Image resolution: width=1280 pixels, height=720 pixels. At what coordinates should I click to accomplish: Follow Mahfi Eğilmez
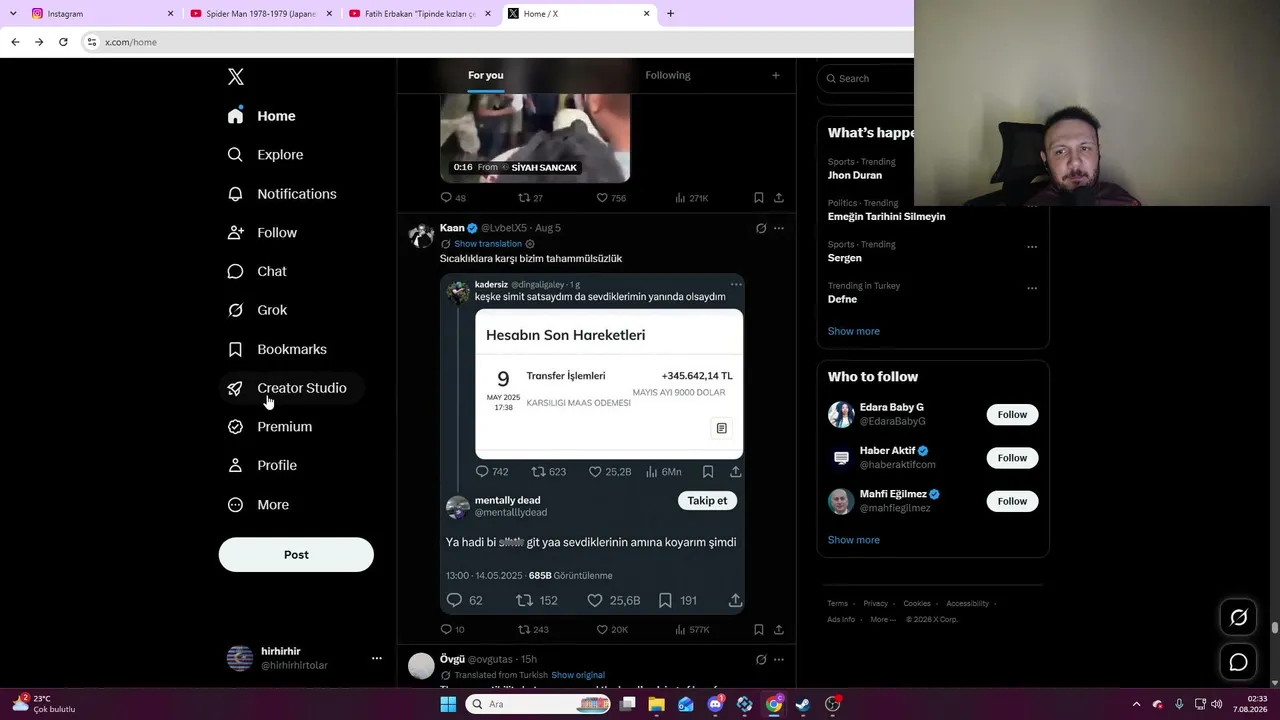1012,501
